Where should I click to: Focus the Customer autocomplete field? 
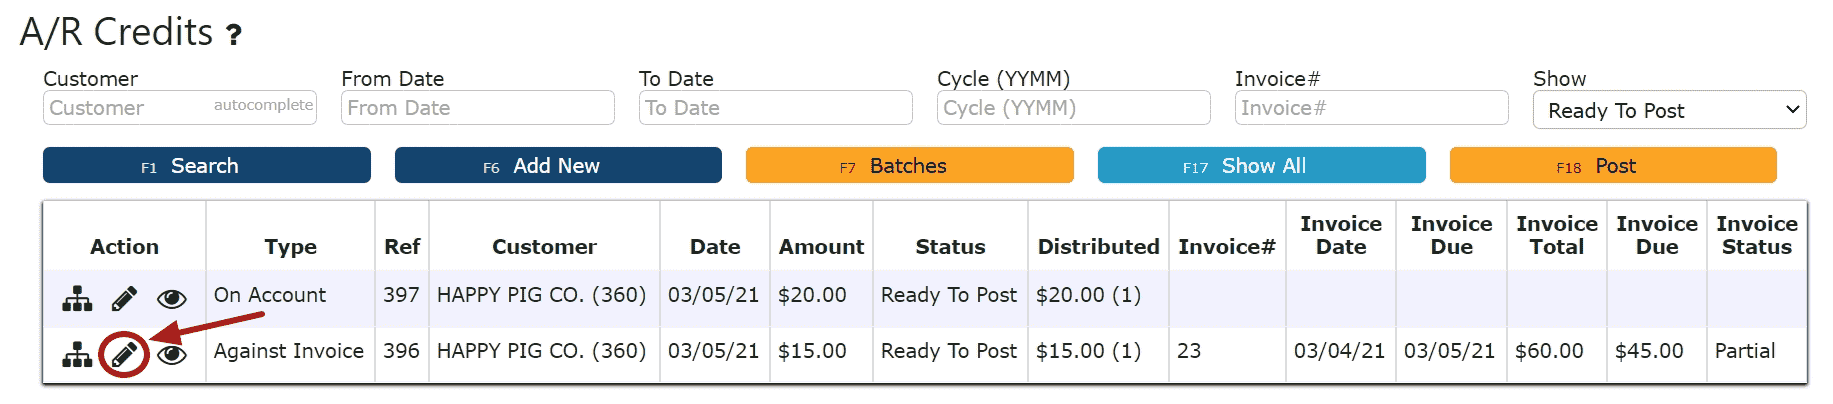(x=180, y=108)
